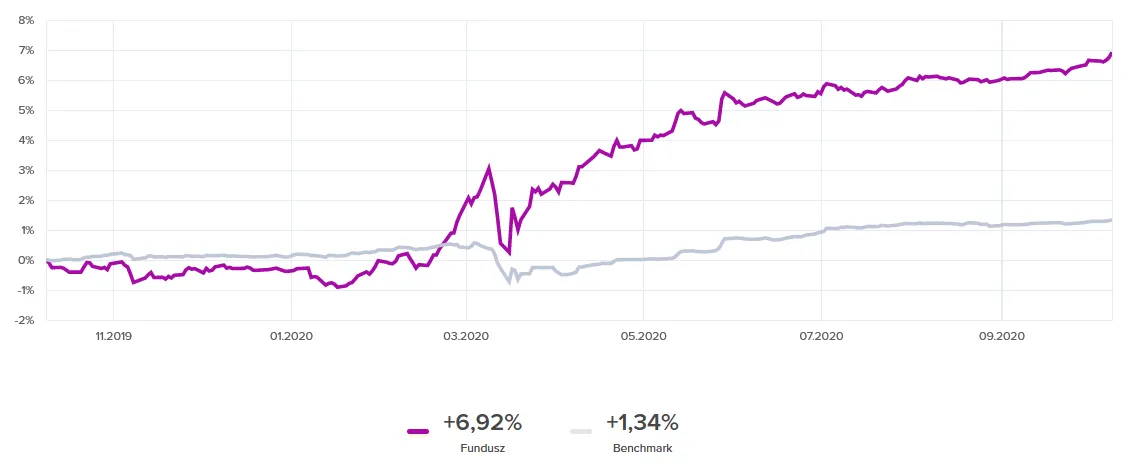Click the -2% y-axis label

25,320
